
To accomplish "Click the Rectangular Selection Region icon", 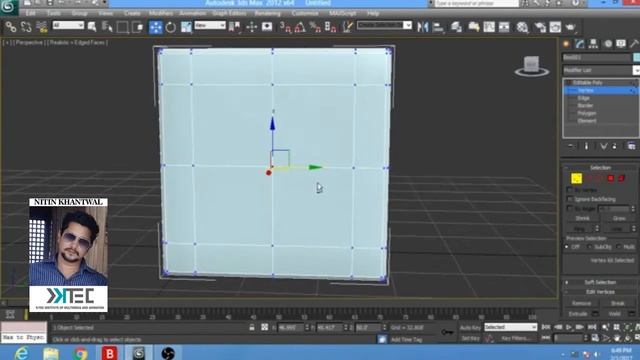I will click(x=122, y=27).
